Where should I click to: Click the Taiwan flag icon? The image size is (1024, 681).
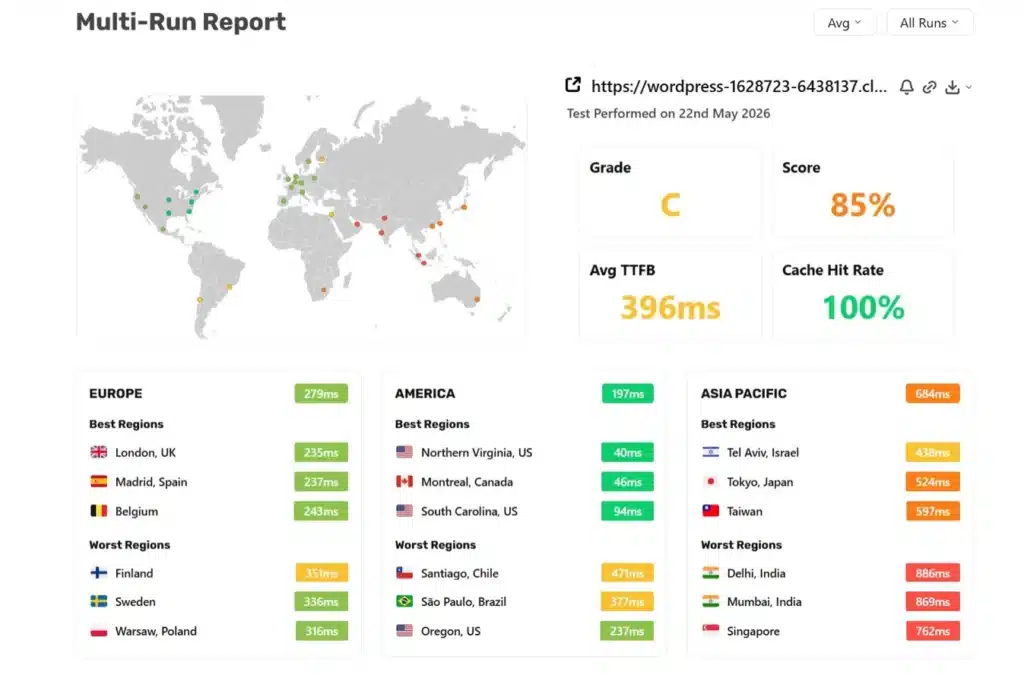(711, 511)
